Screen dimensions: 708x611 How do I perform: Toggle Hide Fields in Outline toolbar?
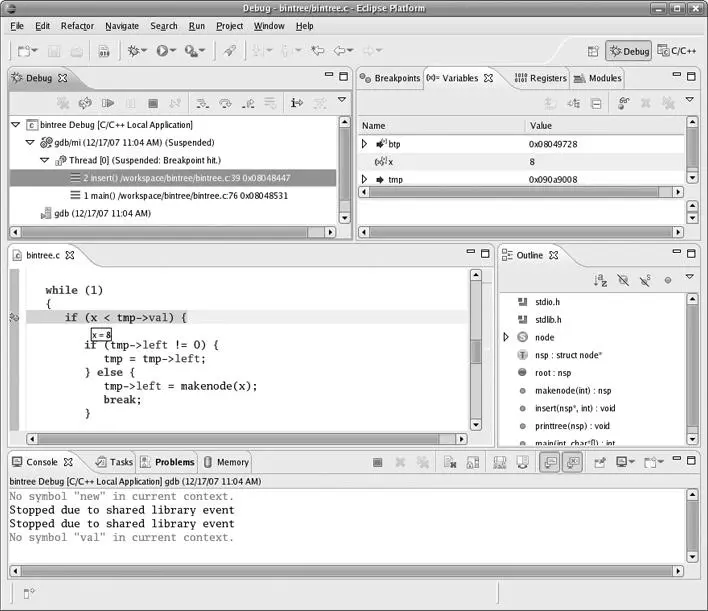pyautogui.click(x=623, y=282)
